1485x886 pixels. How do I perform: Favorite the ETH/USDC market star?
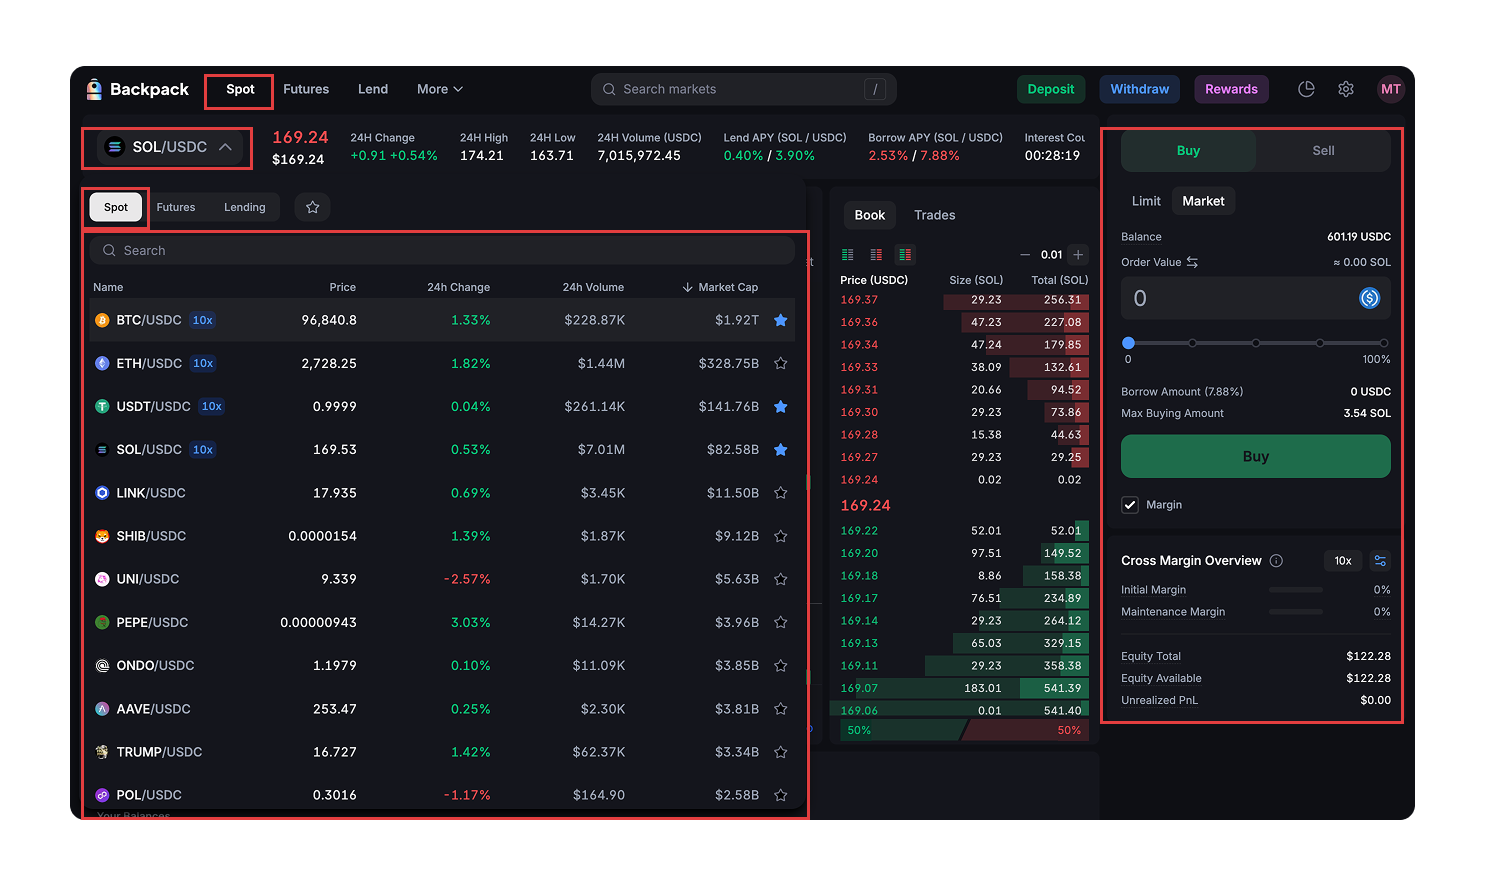pos(781,363)
